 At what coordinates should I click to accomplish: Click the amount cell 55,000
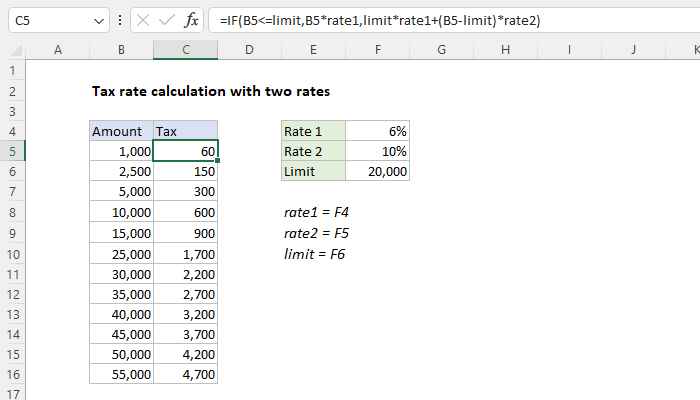121,374
